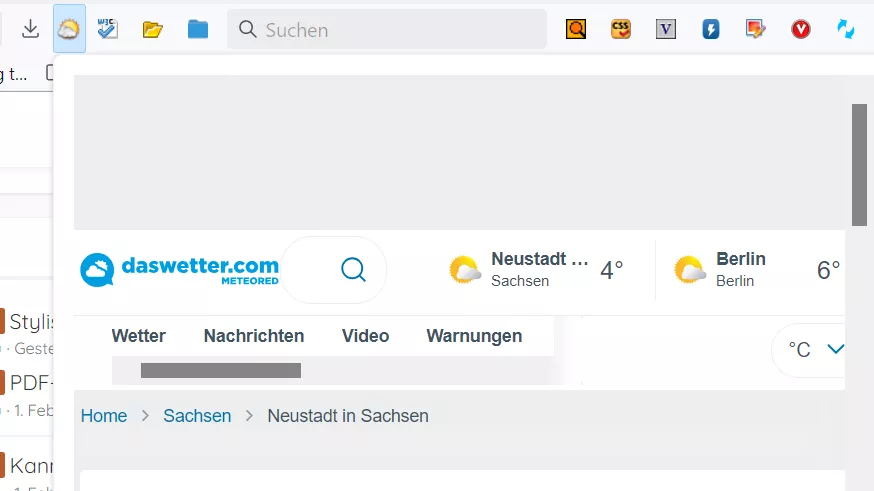Screen dimensions: 874x491
Task: Click the blue folder toolbar icon
Action: tap(198, 29)
